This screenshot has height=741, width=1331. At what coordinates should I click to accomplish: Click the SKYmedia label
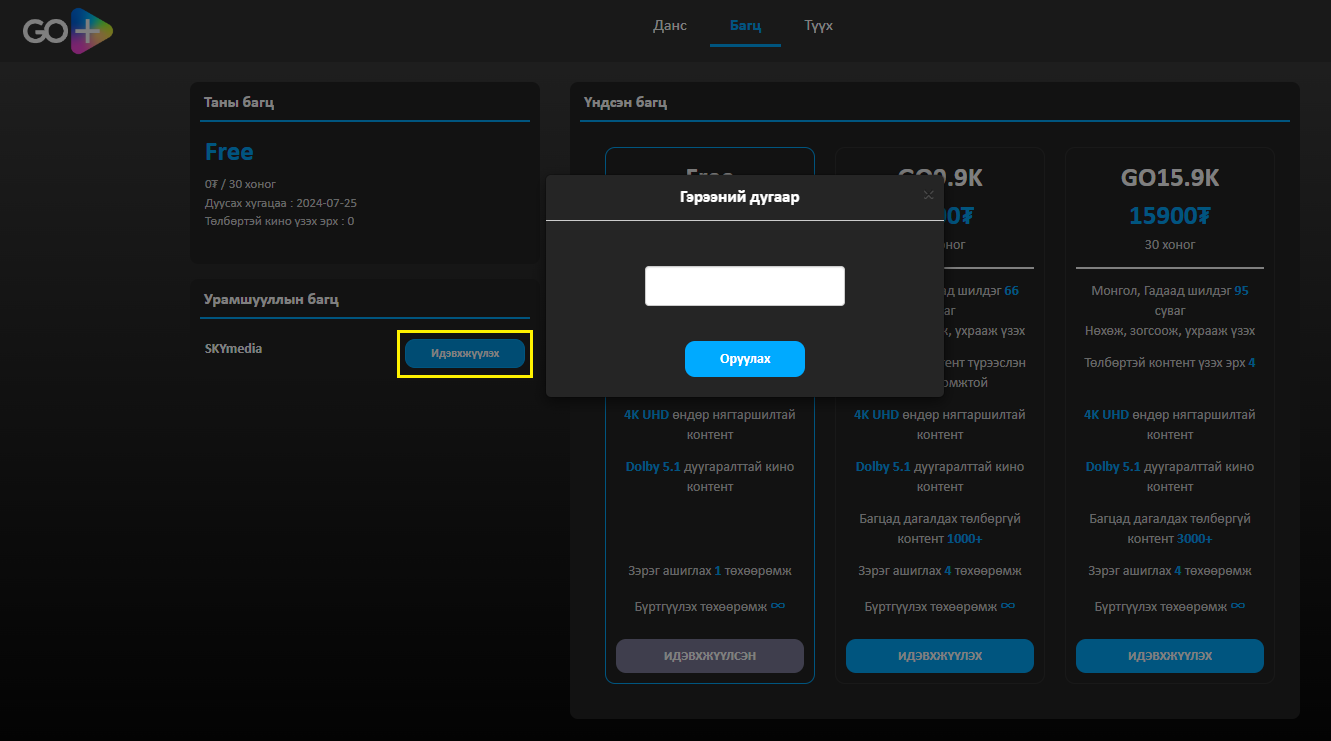click(x=233, y=349)
